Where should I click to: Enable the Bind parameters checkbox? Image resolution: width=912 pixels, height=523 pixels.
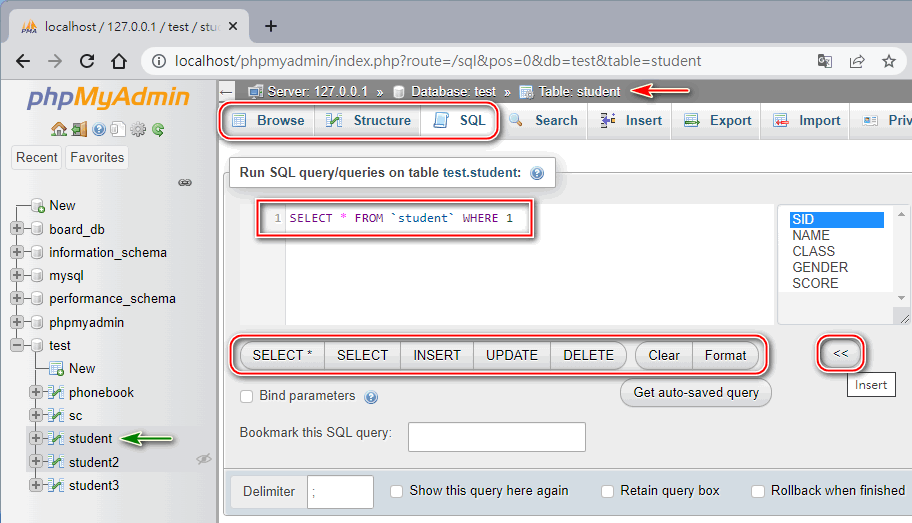click(246, 397)
